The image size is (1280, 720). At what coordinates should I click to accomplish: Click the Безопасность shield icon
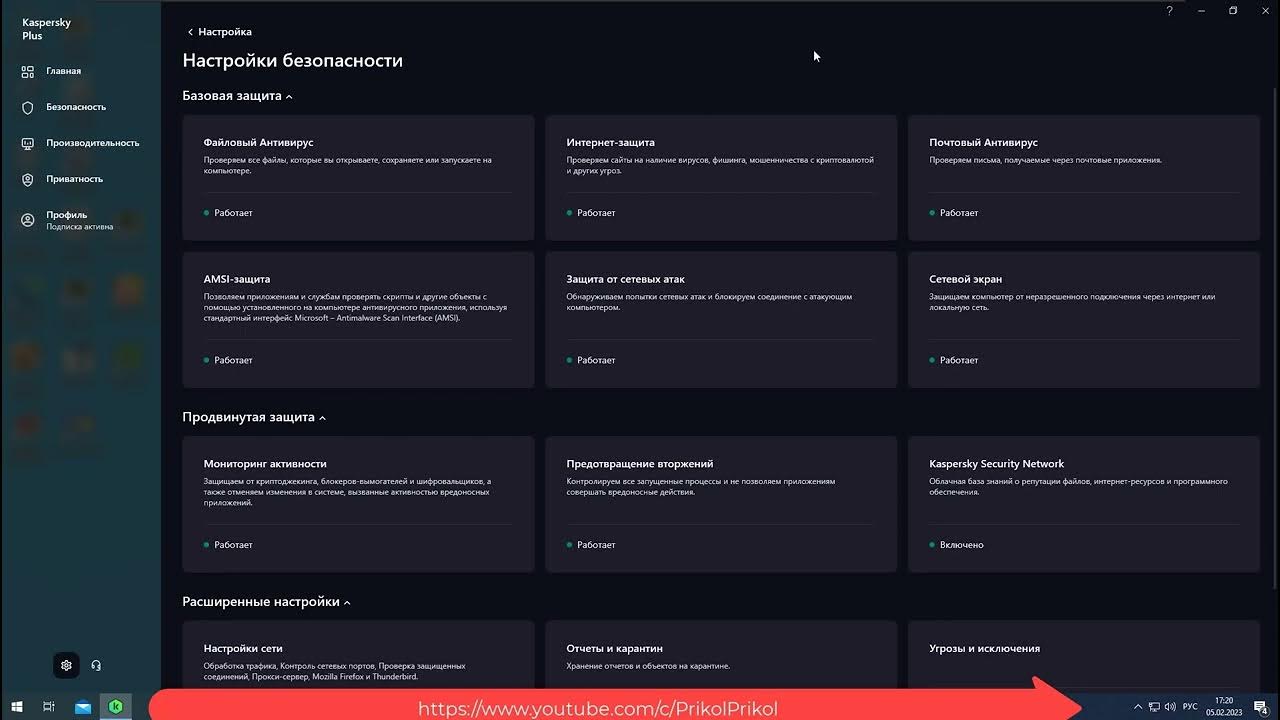(28, 107)
